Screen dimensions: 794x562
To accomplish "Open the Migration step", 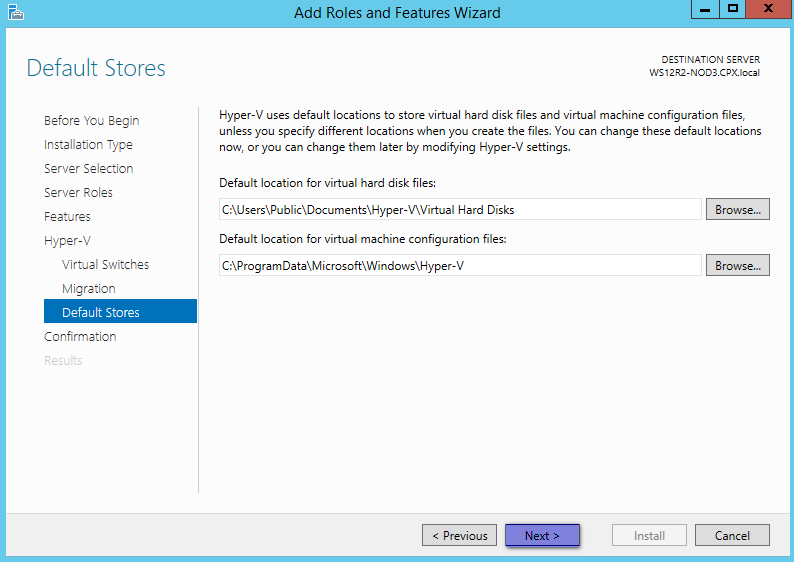I will 89,289.
